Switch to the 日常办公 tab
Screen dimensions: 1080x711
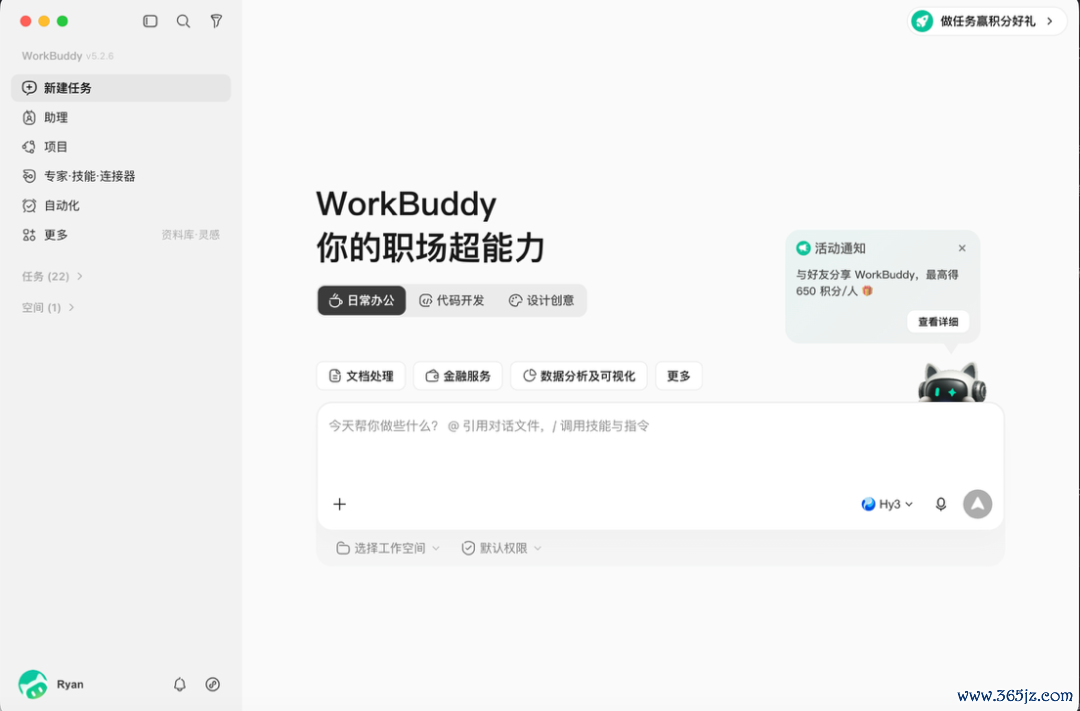pos(362,300)
